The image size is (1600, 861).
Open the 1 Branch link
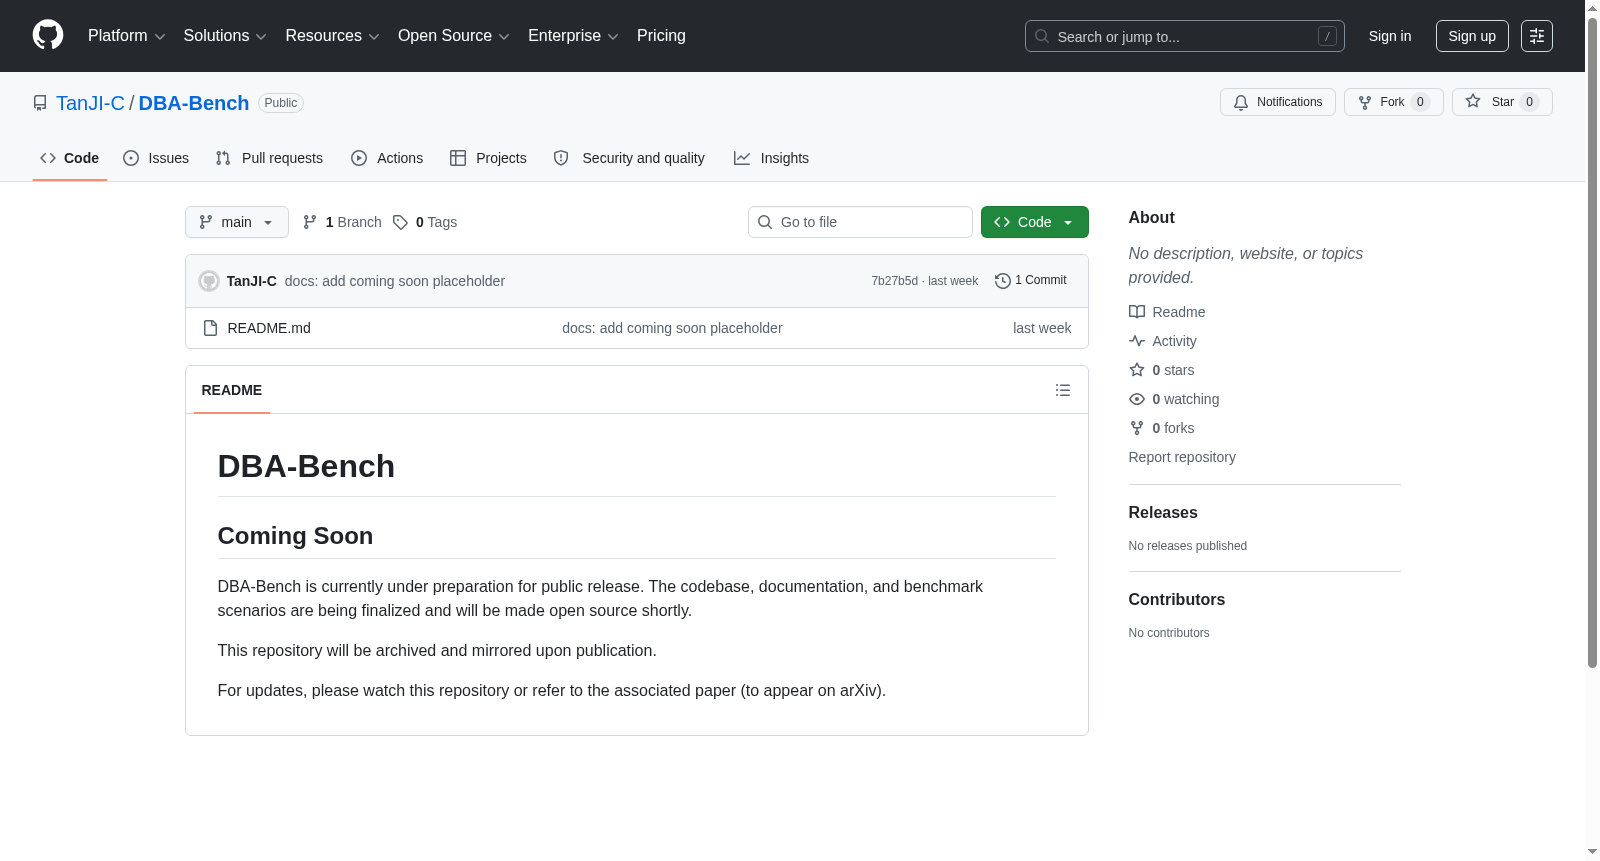pos(342,222)
